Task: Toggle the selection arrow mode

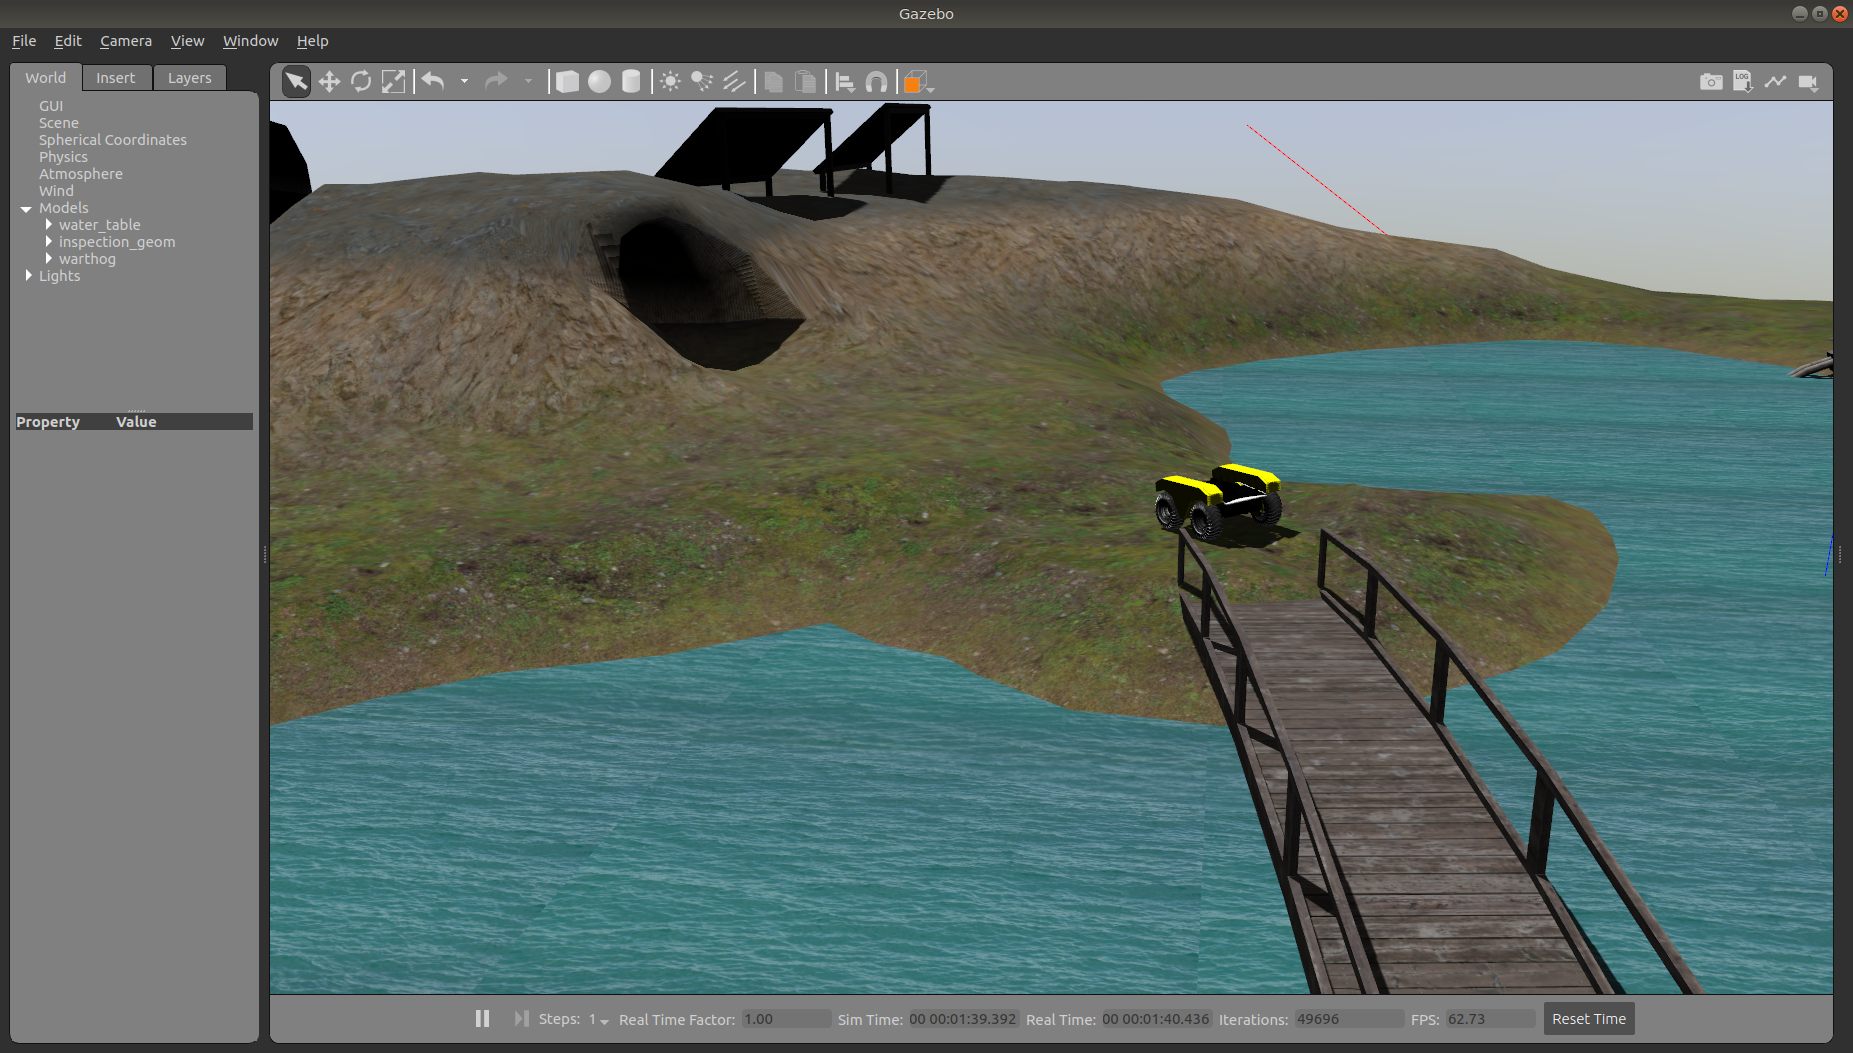Action: pyautogui.click(x=296, y=82)
